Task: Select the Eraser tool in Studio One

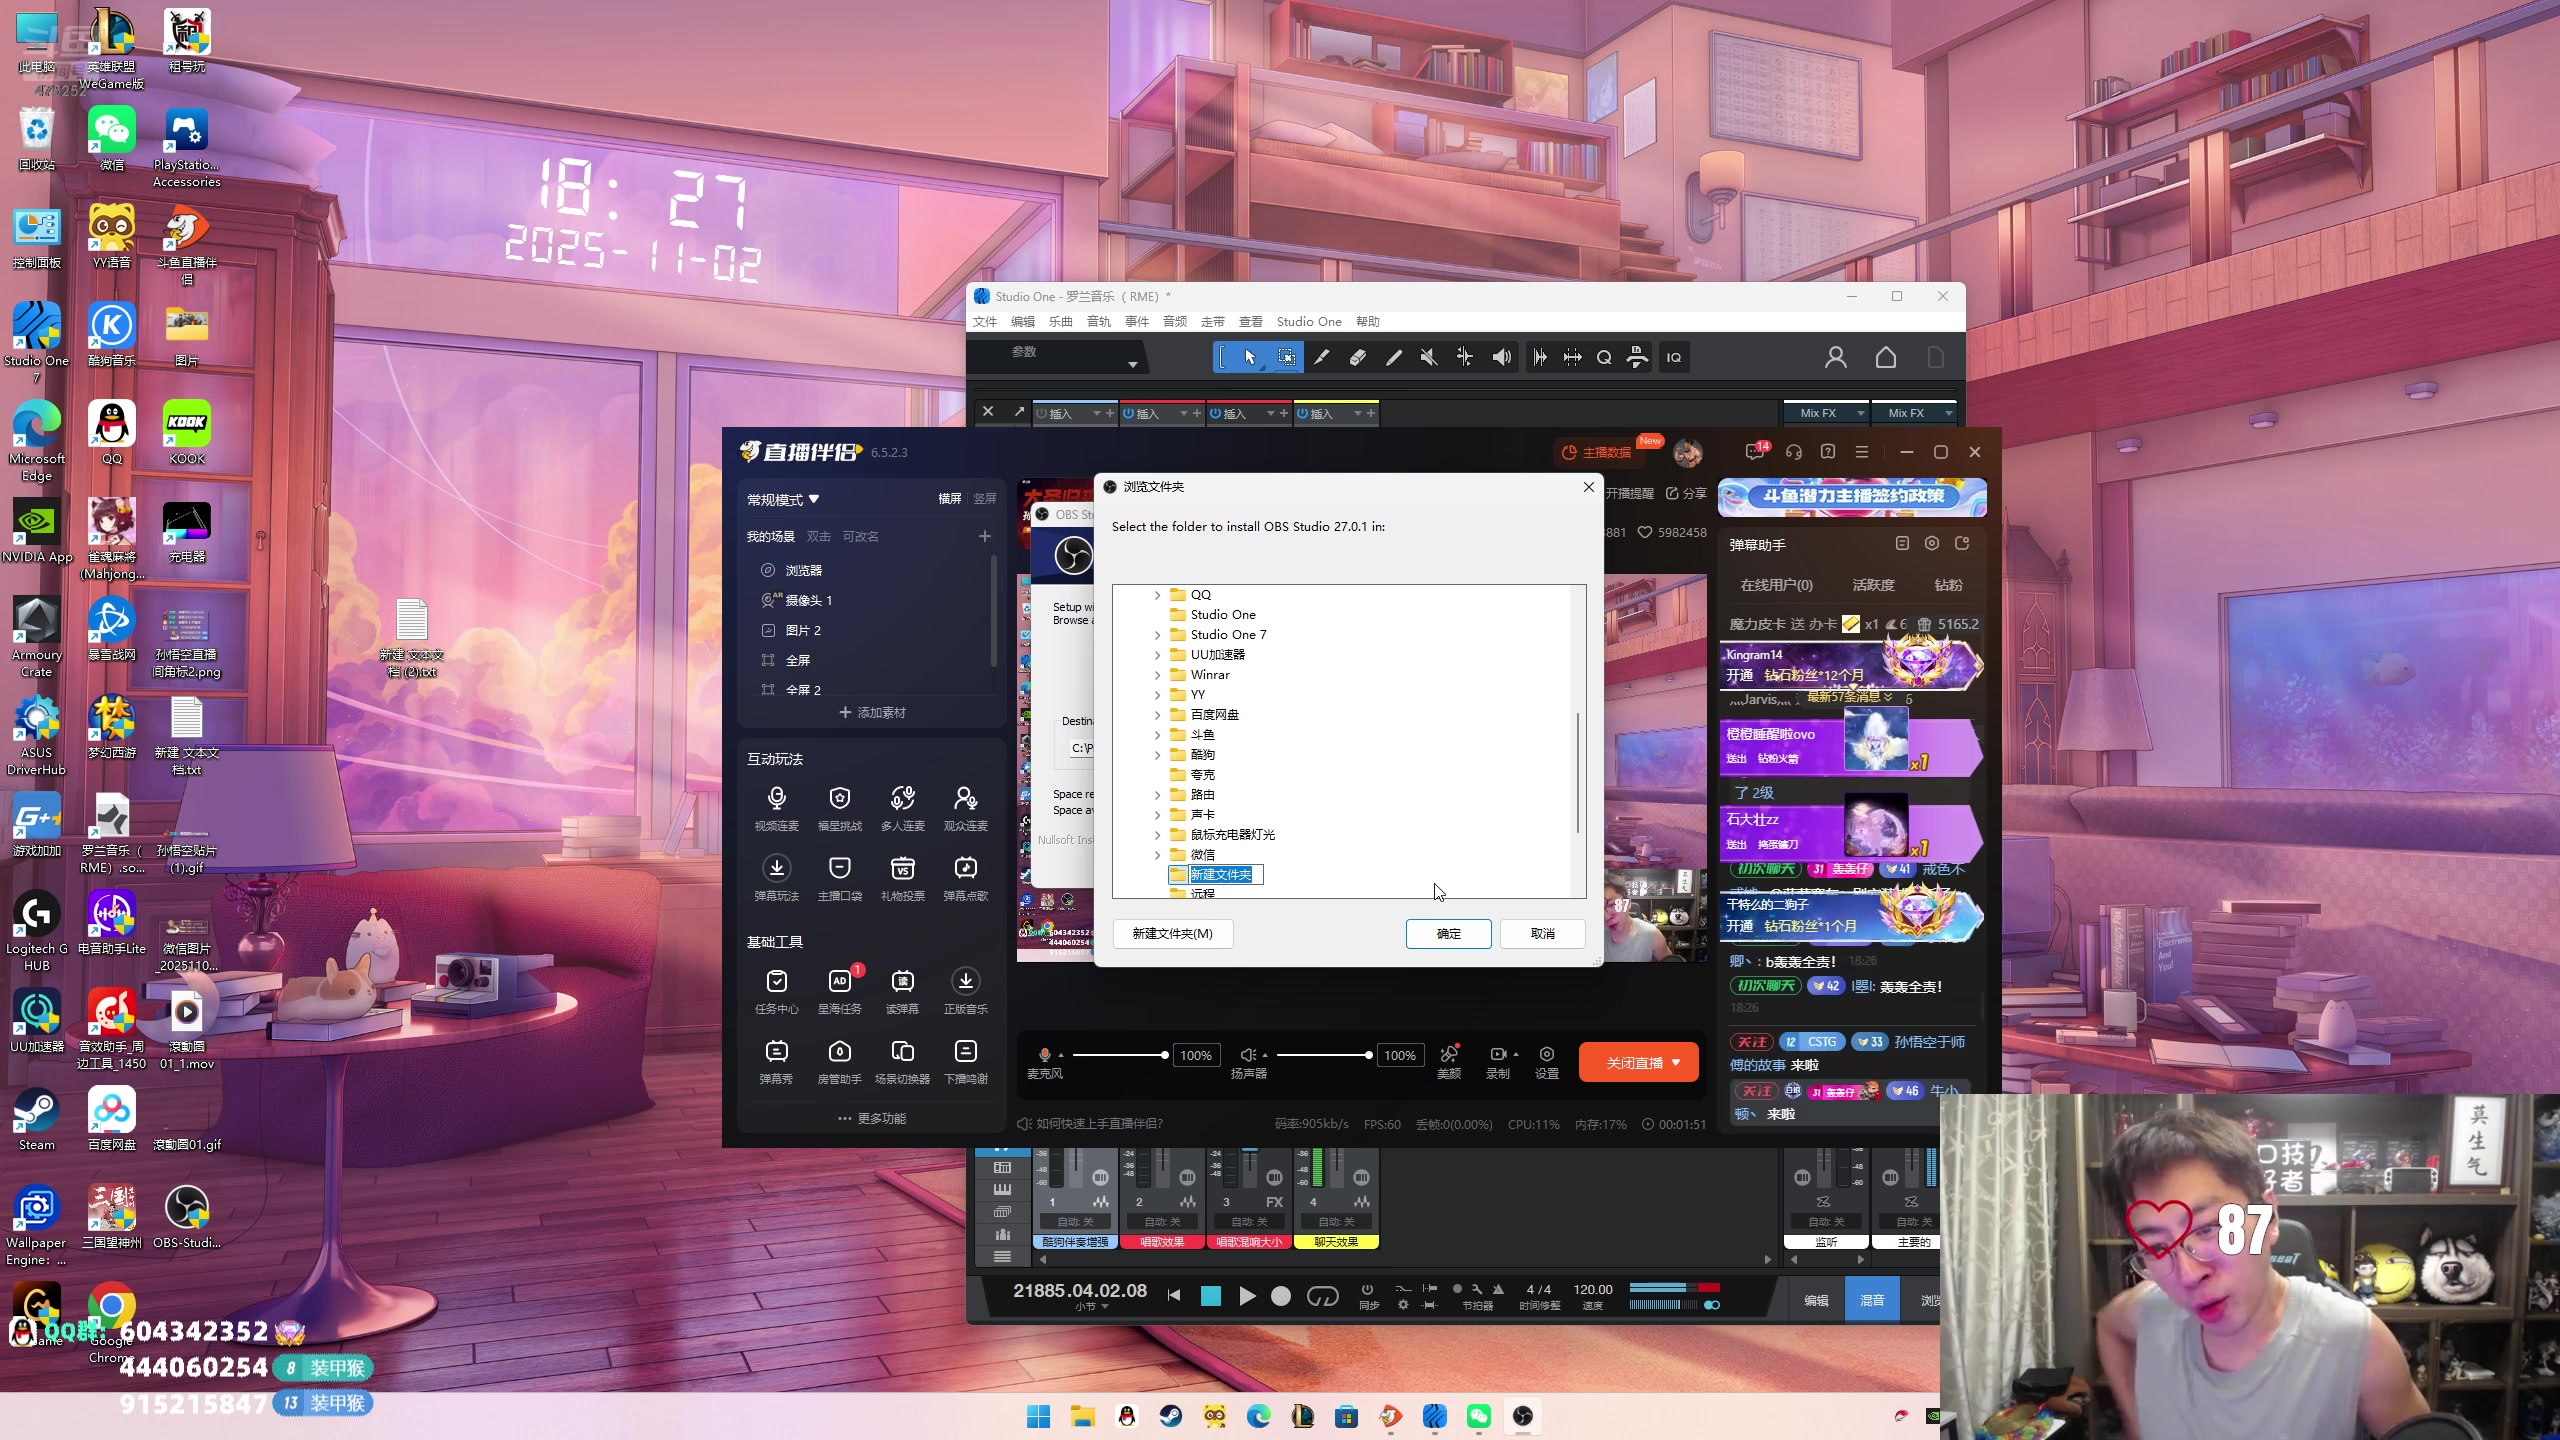Action: tap(1357, 357)
